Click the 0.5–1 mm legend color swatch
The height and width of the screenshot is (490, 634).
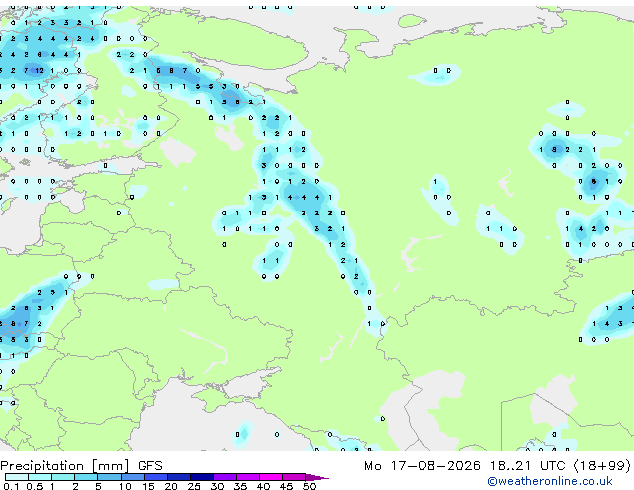pyautogui.click(x=40, y=477)
